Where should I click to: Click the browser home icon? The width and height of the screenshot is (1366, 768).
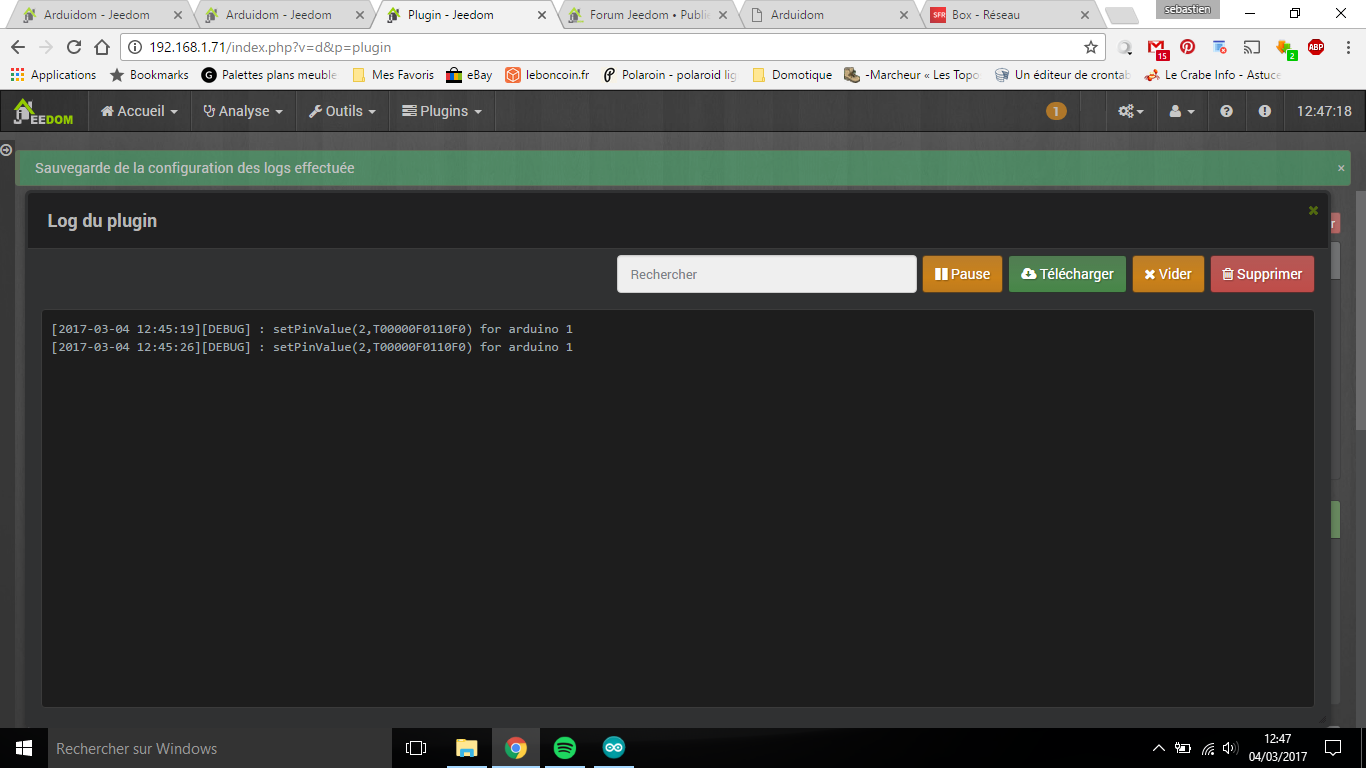[102, 47]
